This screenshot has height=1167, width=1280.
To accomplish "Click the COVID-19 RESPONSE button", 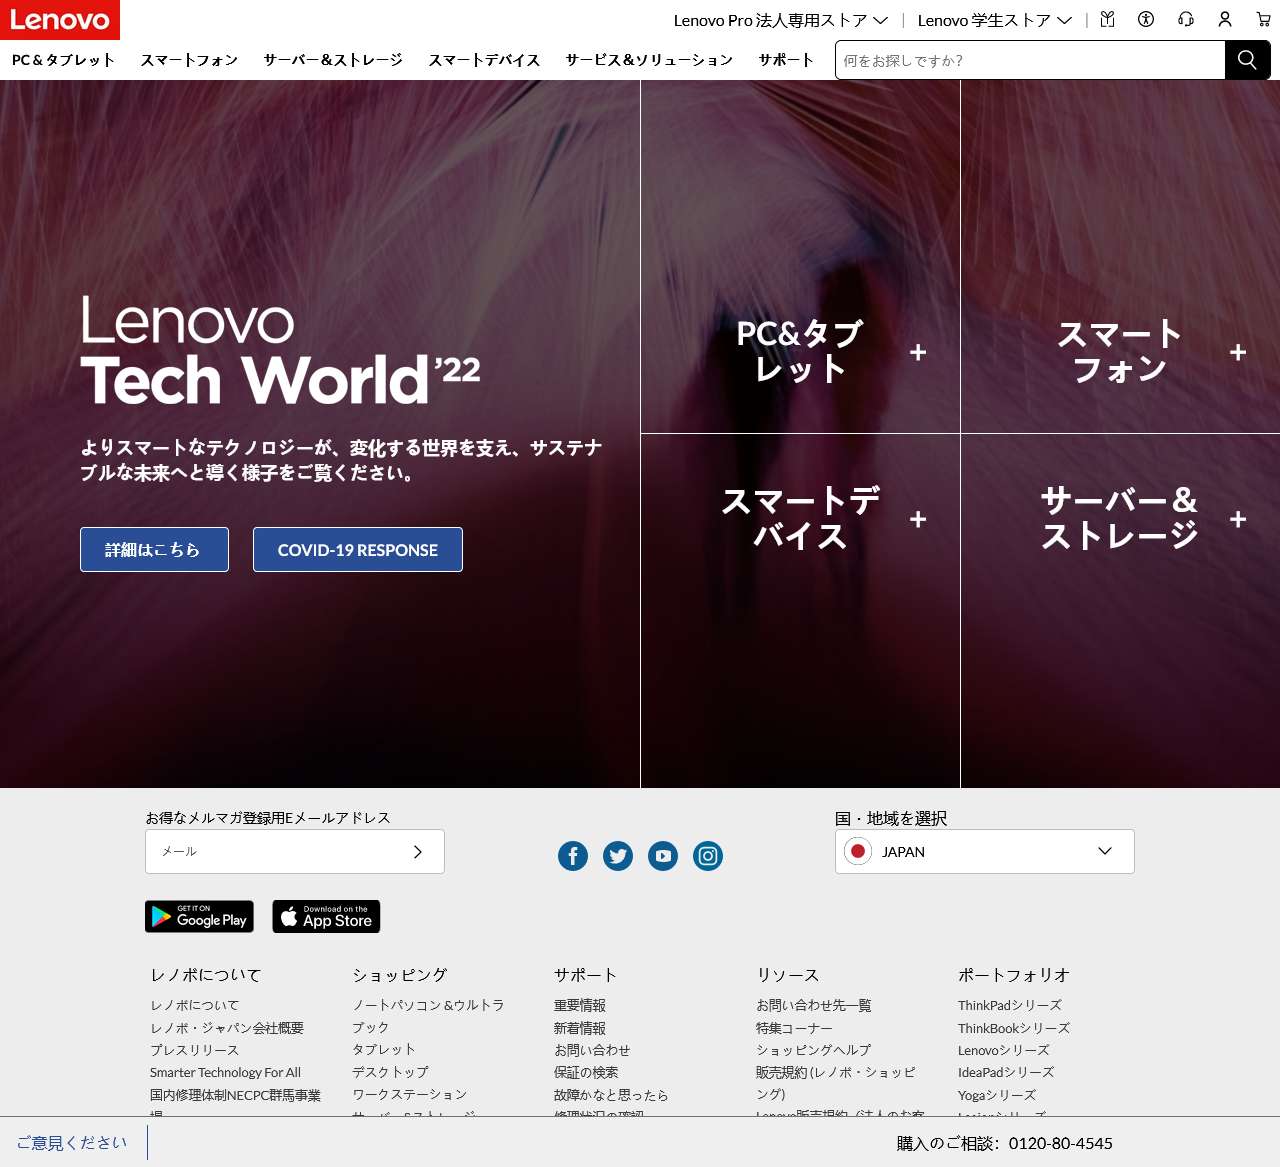I will tap(358, 550).
